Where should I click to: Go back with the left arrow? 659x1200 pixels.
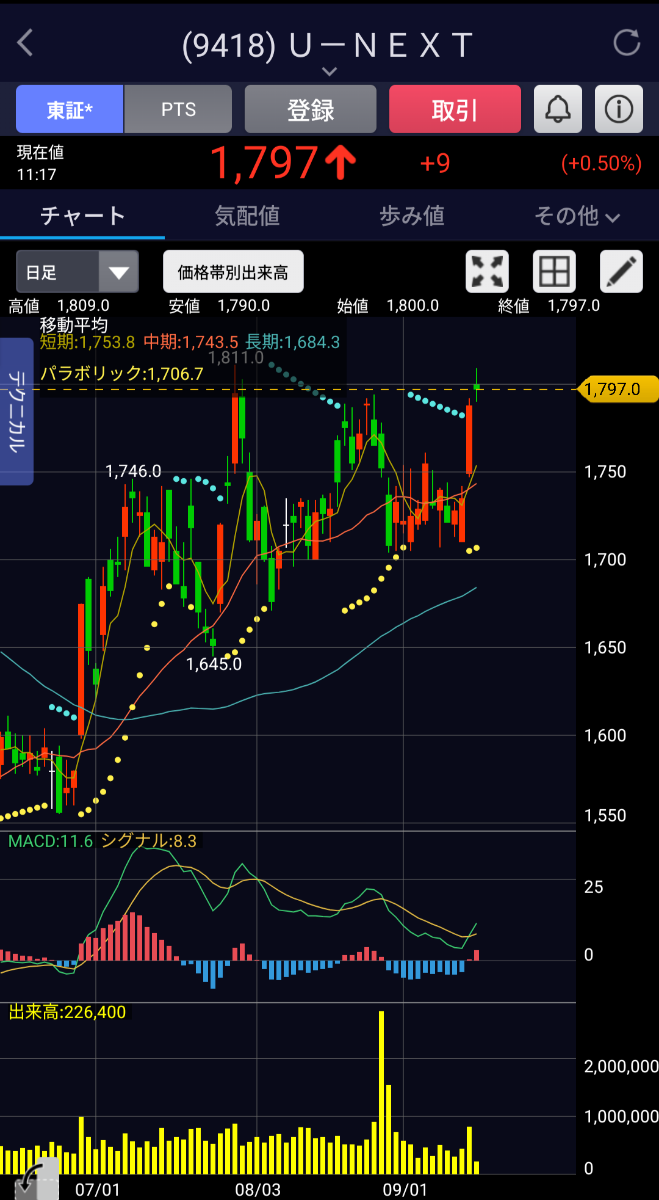click(26, 43)
